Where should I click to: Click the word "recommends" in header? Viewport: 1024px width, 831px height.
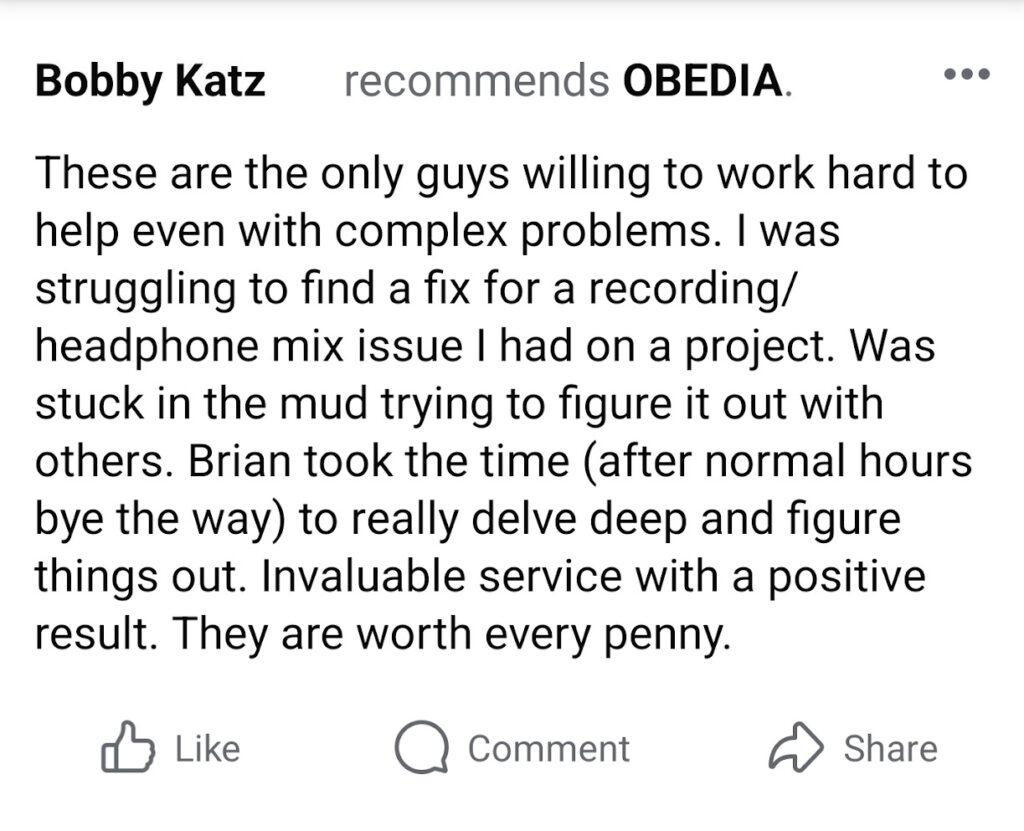[477, 81]
